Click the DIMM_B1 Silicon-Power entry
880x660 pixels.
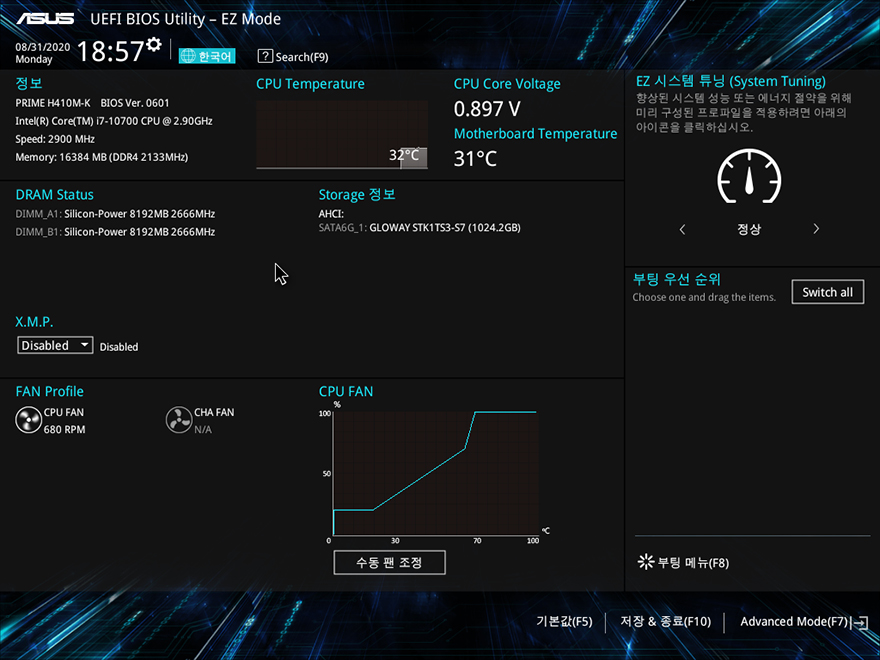tap(115, 232)
